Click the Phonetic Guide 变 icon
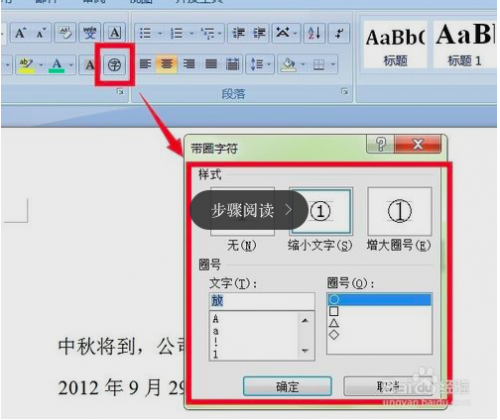 (89, 33)
